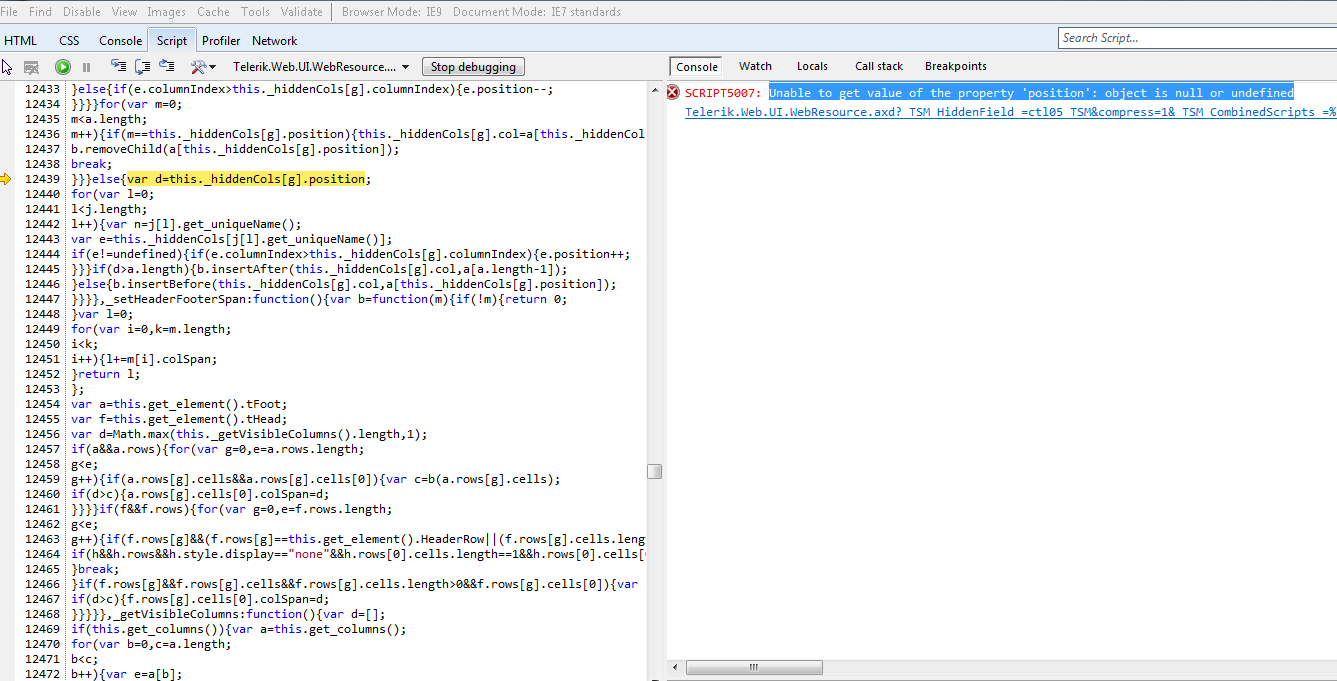Image resolution: width=1337 pixels, height=681 pixels.
Task: Click the code on line 12456 with Math.max
Action: (250, 434)
